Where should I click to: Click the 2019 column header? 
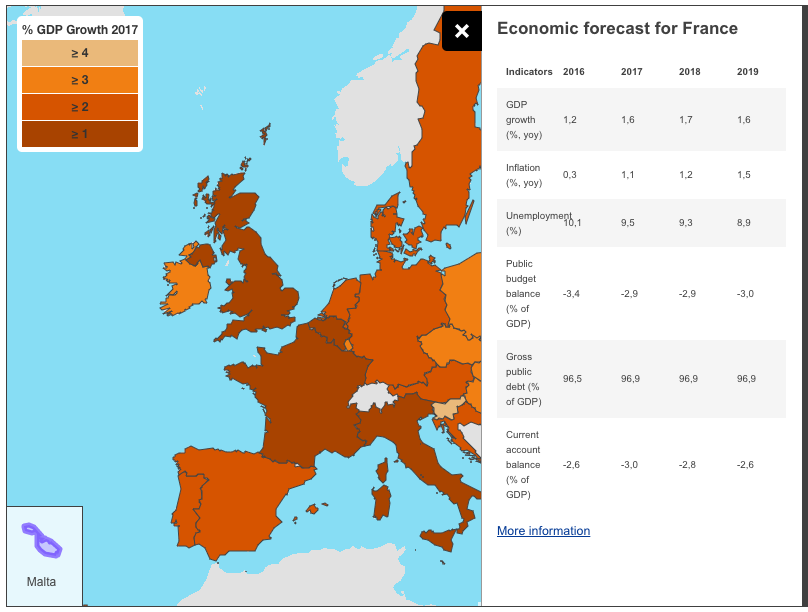(747, 72)
